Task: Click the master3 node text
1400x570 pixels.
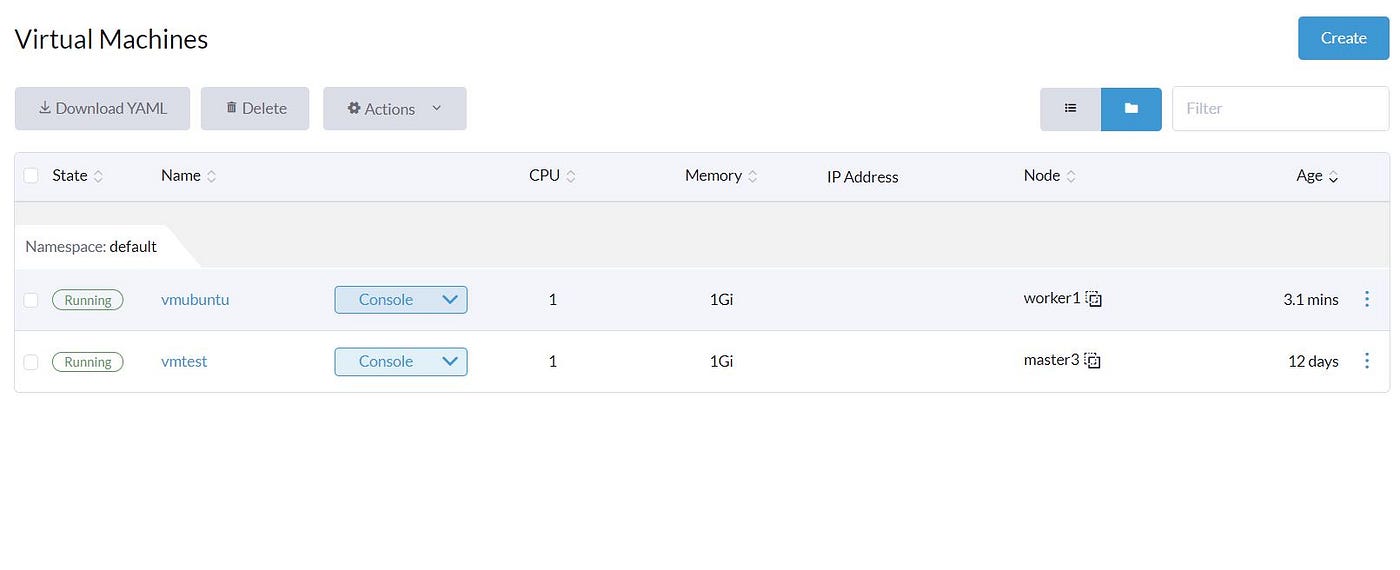Action: point(1052,360)
